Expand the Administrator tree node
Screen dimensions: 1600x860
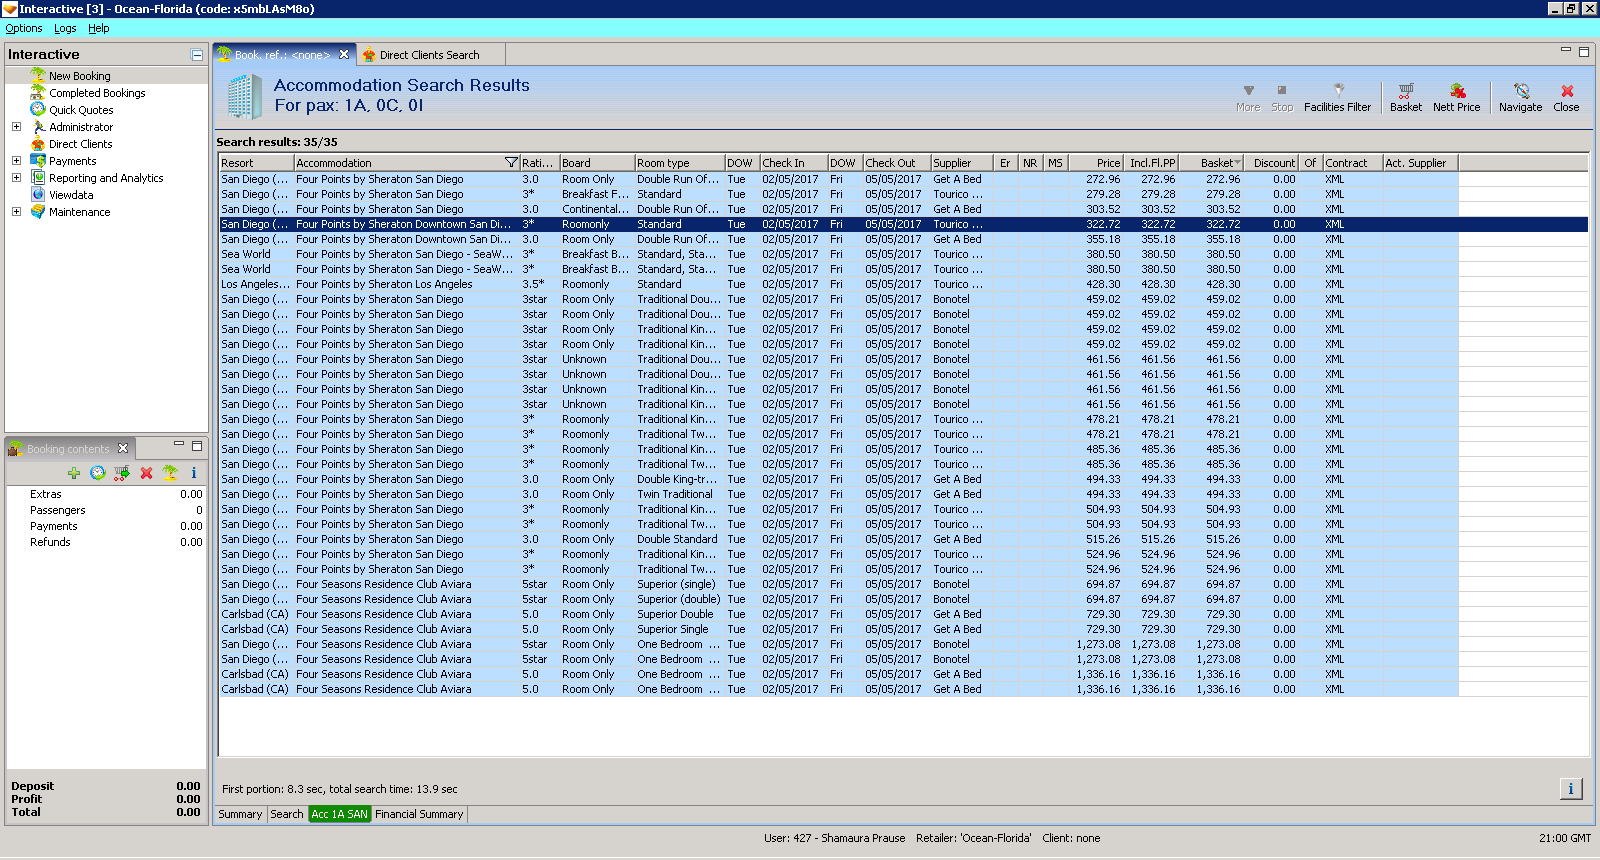(16, 127)
